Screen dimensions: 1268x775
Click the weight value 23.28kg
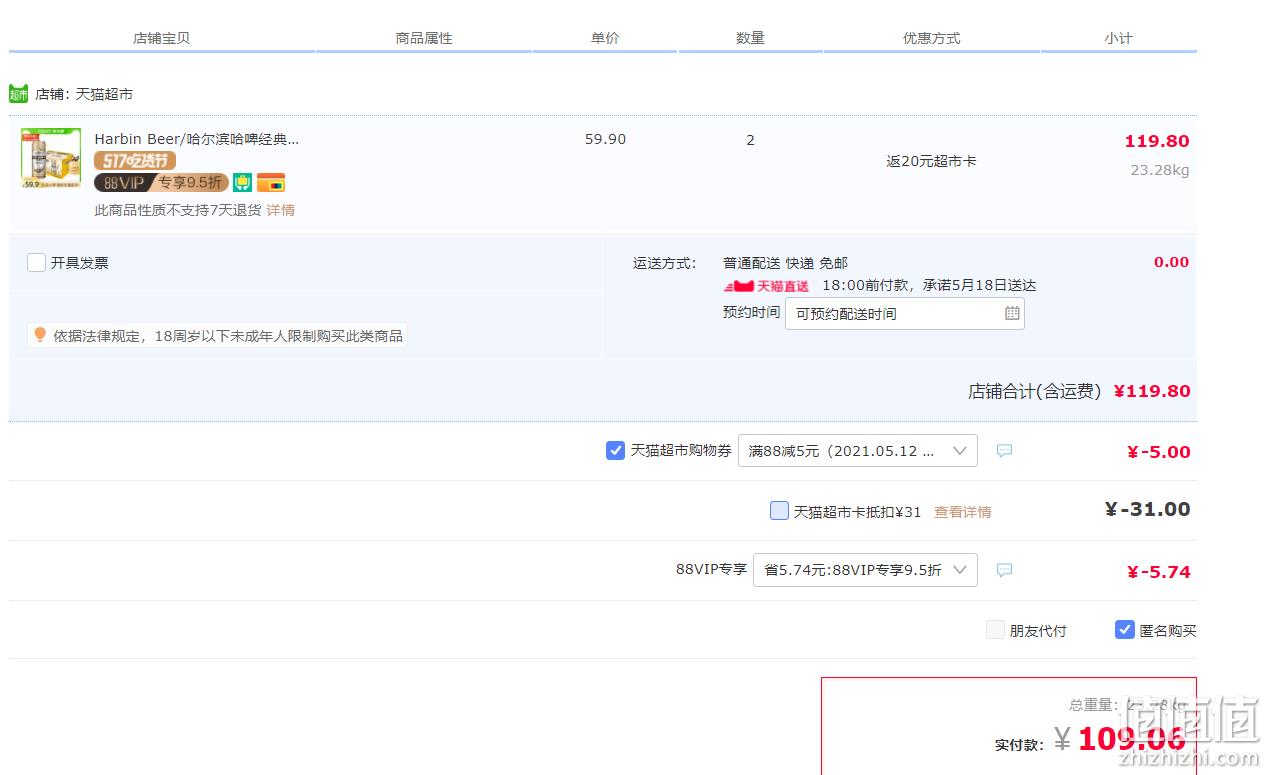click(x=1160, y=170)
